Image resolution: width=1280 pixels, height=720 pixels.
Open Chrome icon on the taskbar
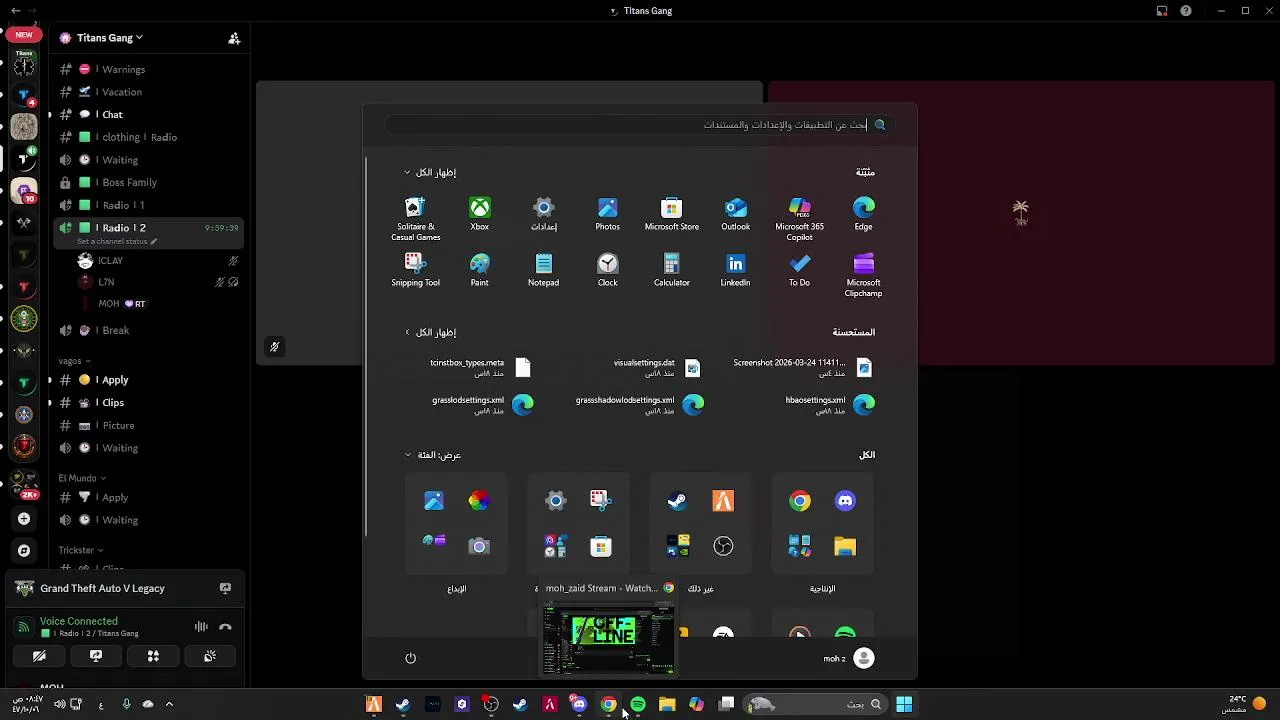608,705
